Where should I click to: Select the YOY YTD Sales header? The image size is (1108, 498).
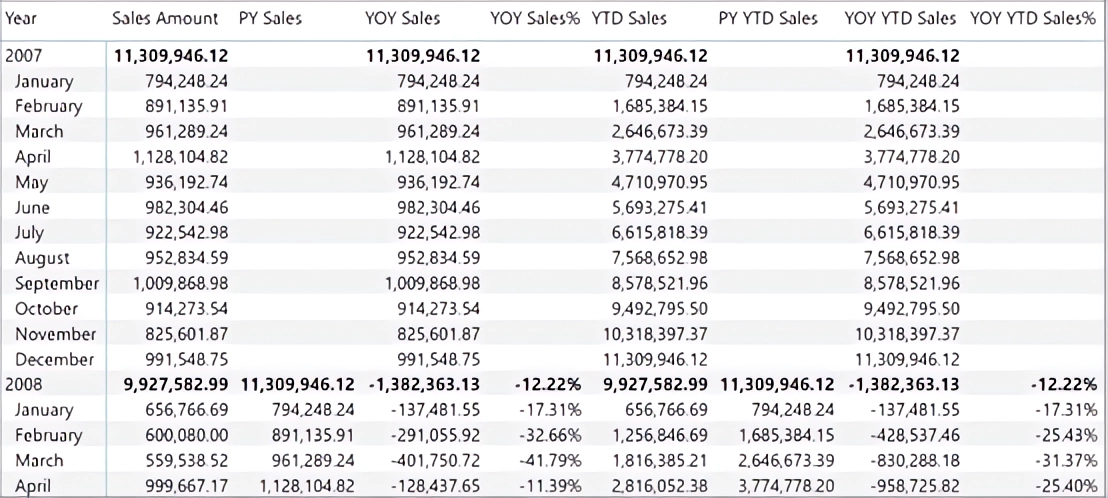900,19
